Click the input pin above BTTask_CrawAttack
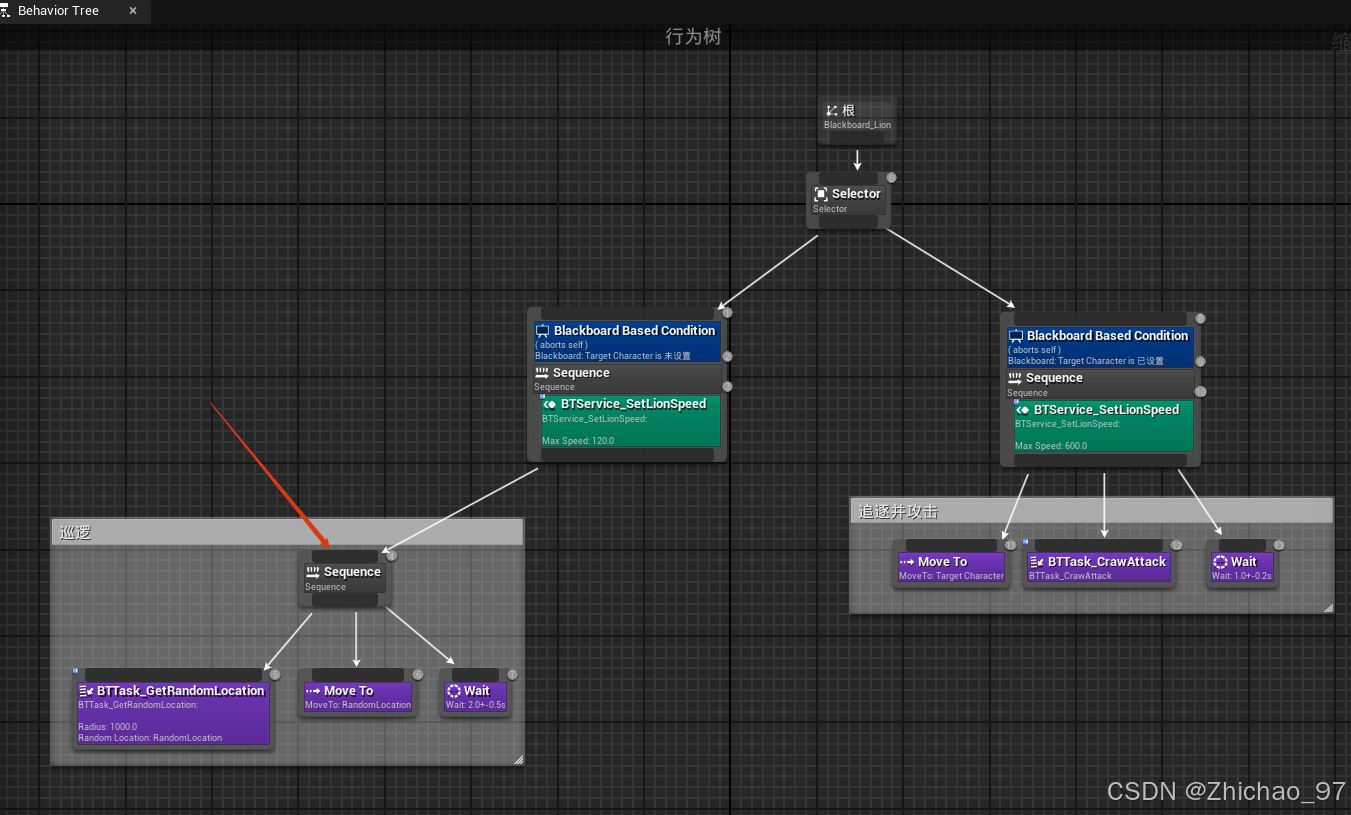 point(1098,546)
